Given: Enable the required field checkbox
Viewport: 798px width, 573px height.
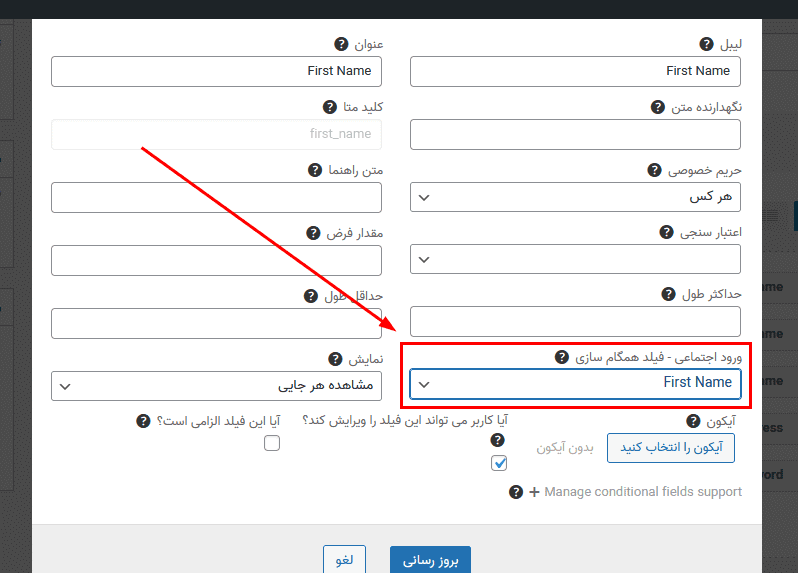Looking at the screenshot, I should tap(272, 443).
